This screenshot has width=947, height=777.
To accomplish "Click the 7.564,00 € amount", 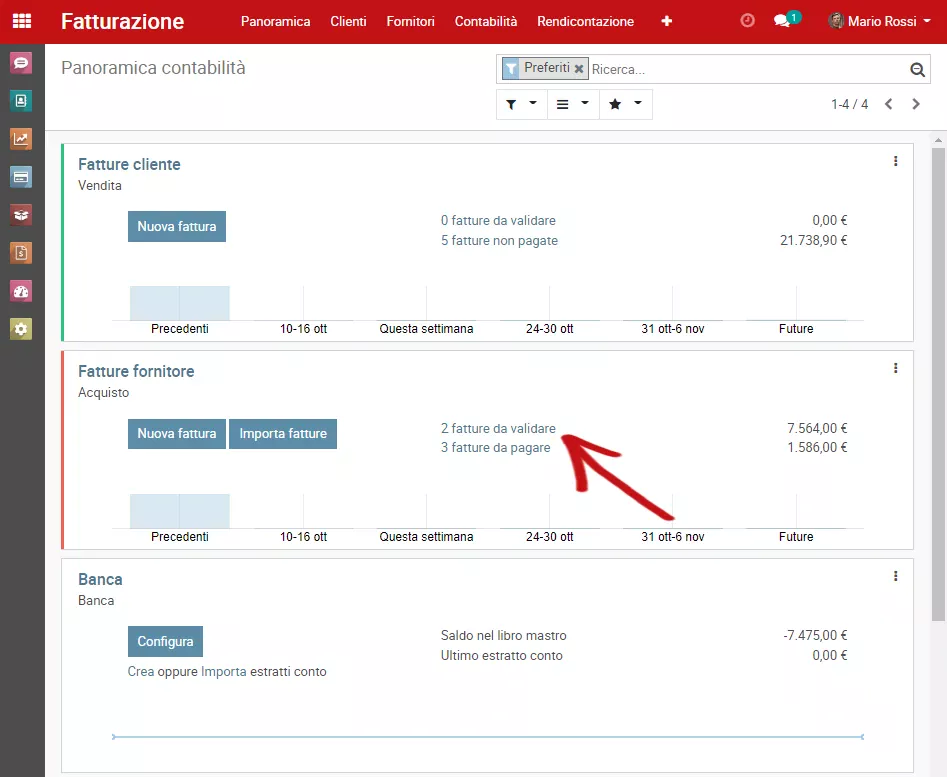I will tap(817, 428).
